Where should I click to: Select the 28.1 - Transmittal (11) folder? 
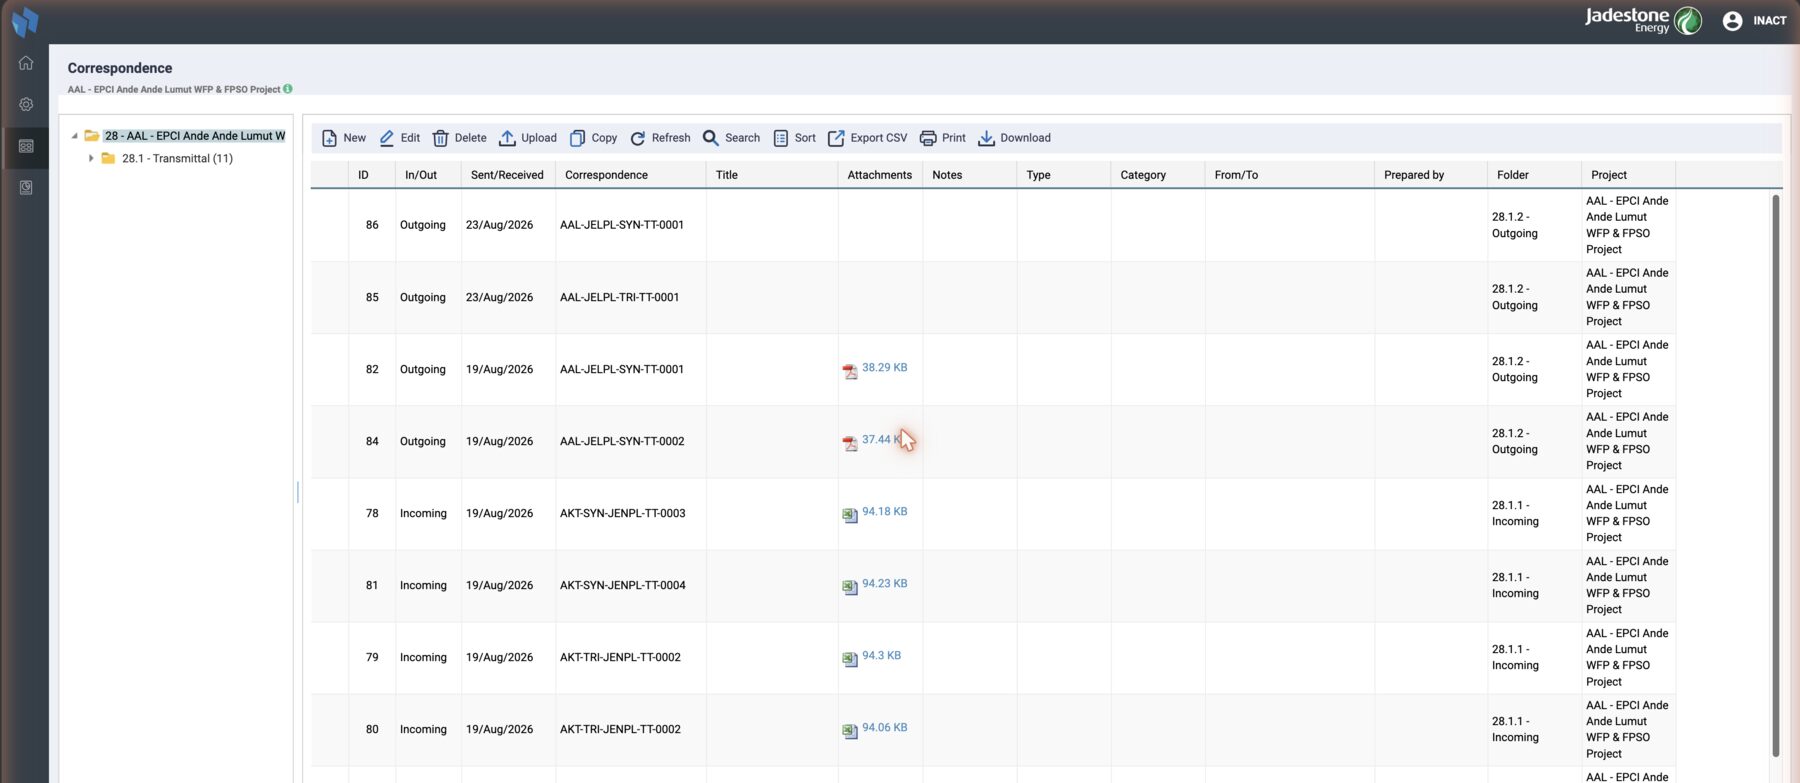tap(177, 158)
